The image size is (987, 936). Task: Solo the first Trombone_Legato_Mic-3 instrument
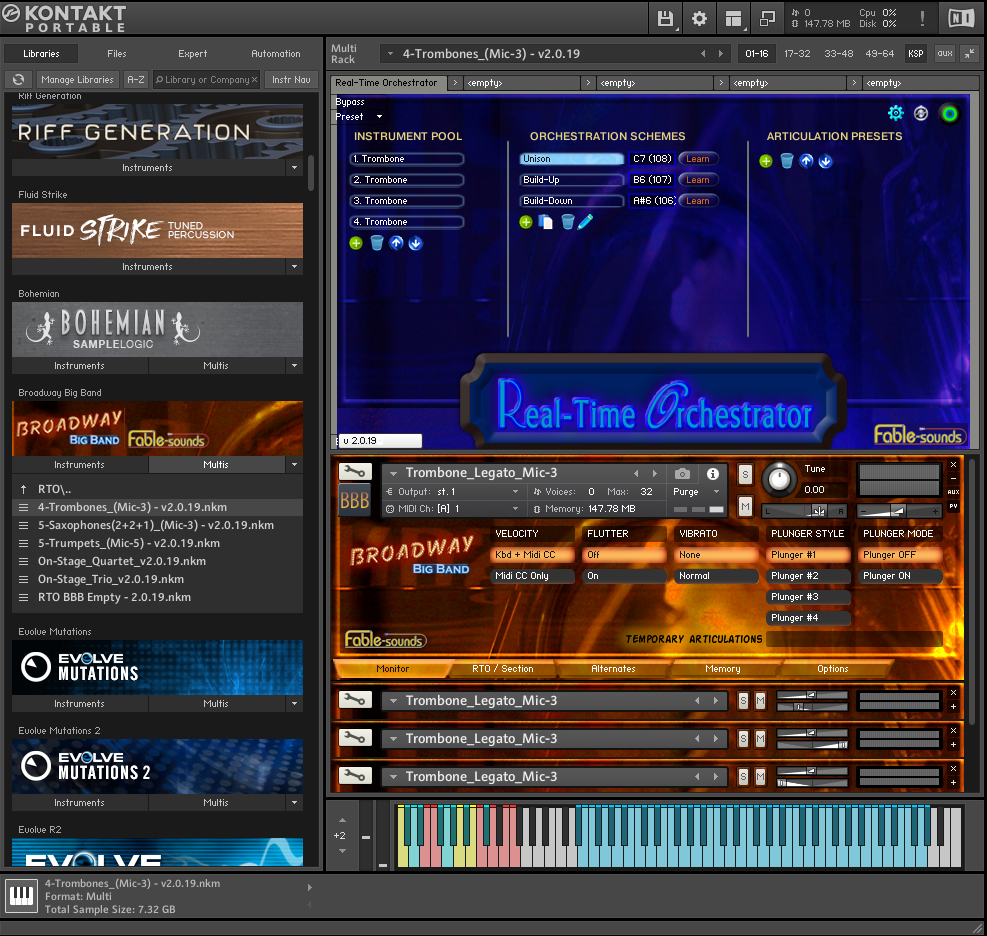tap(745, 474)
